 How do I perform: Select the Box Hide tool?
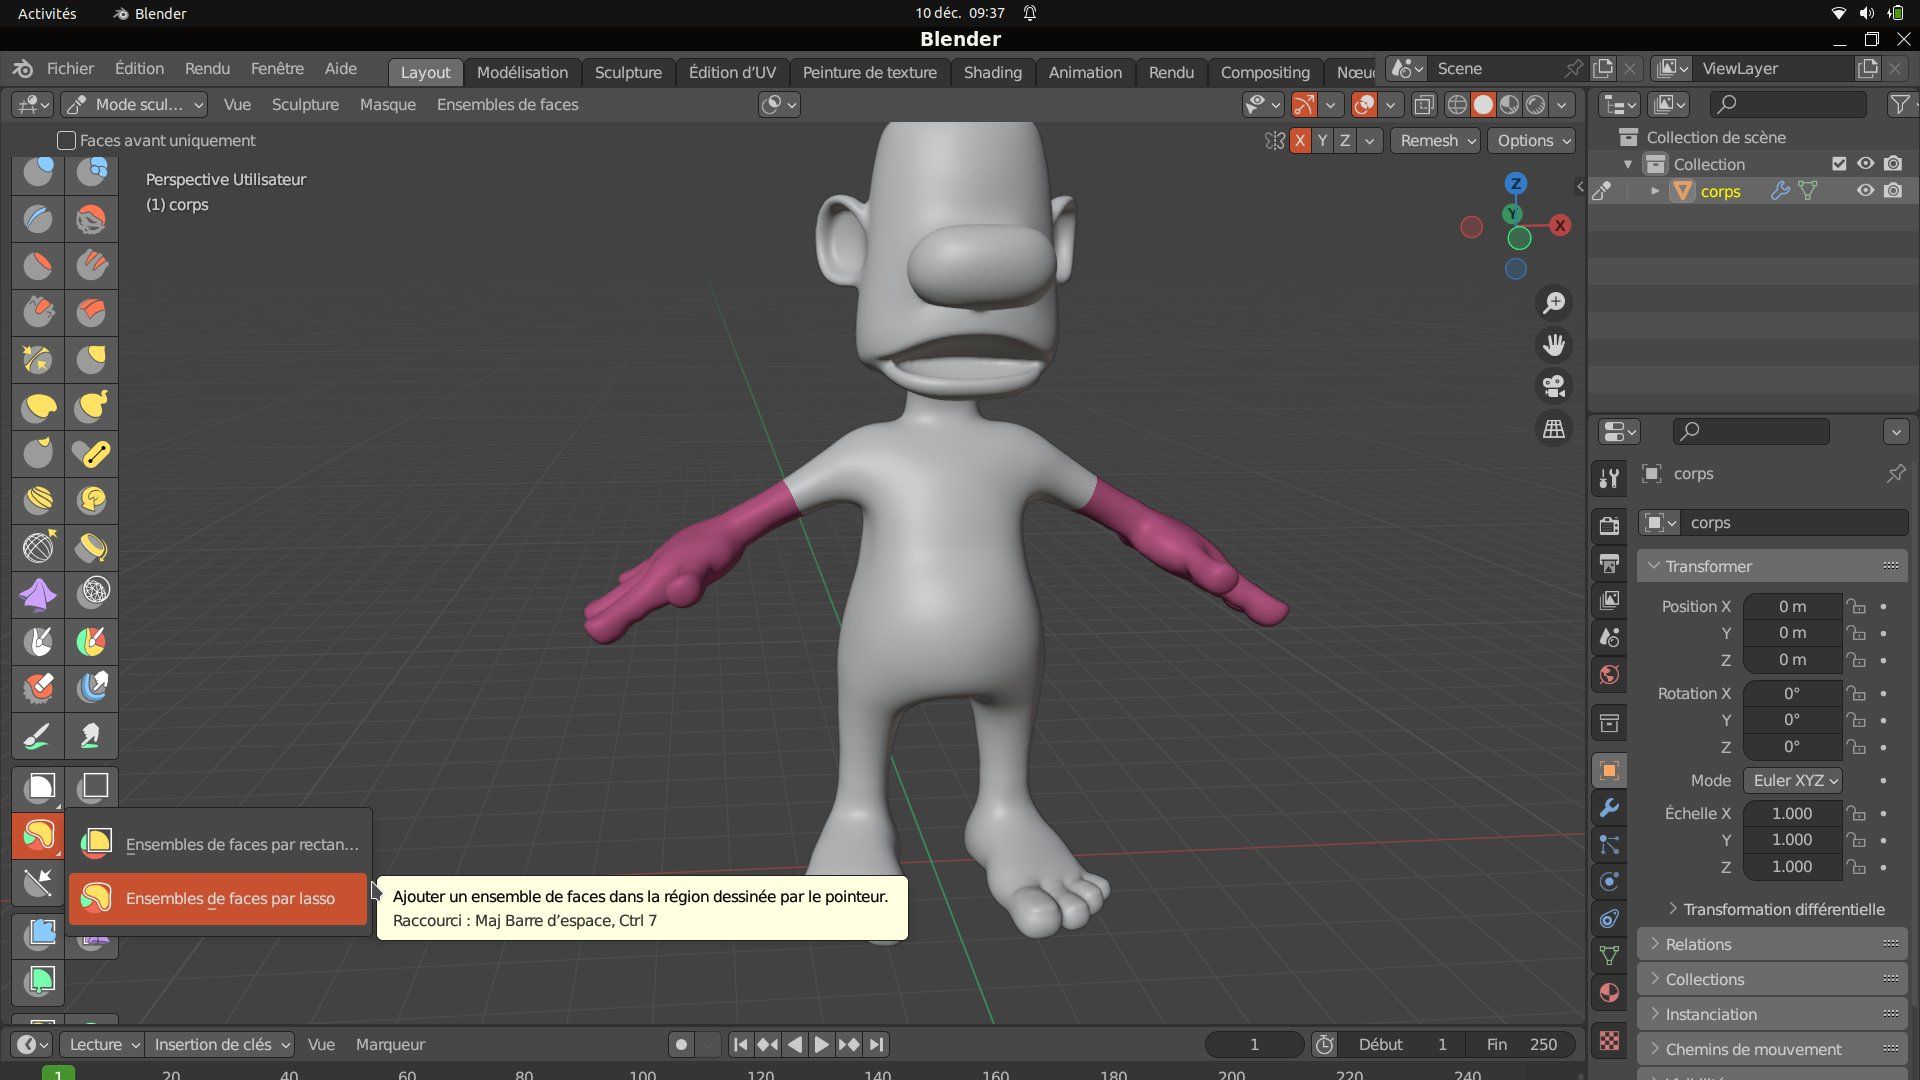pos(92,788)
